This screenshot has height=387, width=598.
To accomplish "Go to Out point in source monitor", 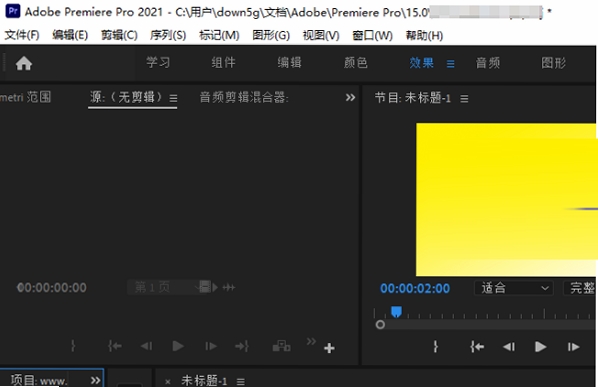I will coord(242,346).
